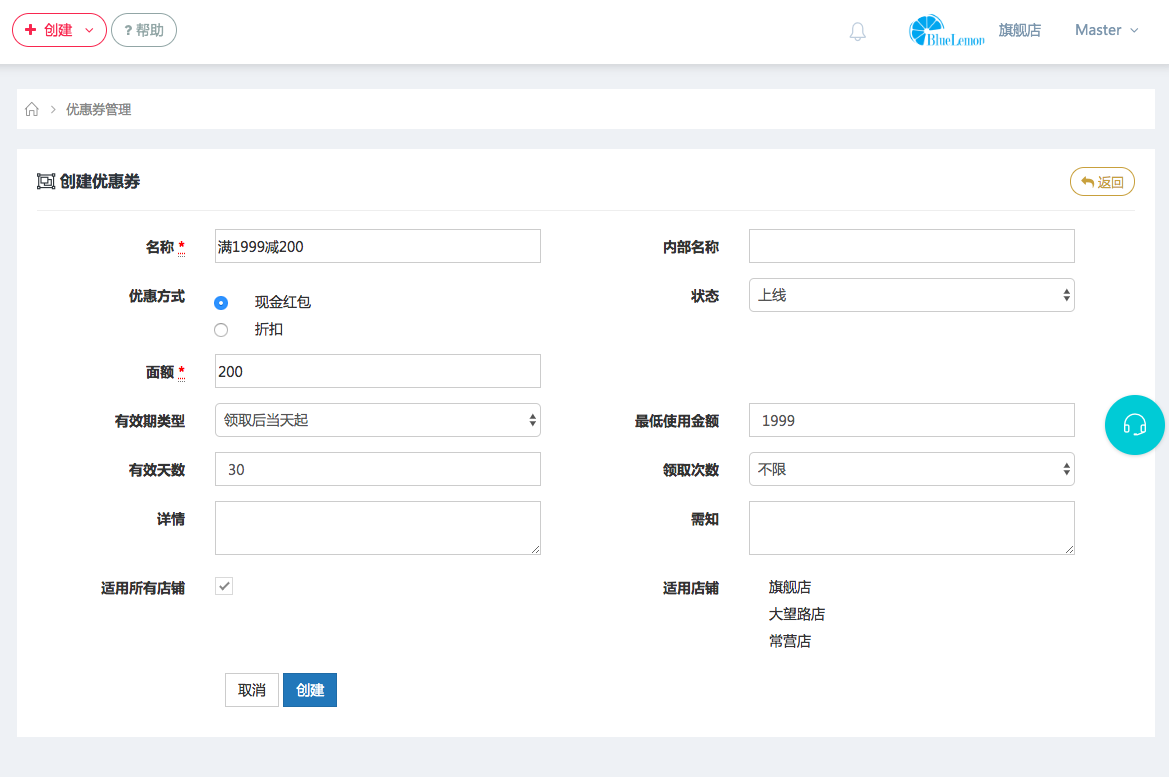Open the 状态 status dropdown
The image size is (1169, 777).
tap(911, 295)
